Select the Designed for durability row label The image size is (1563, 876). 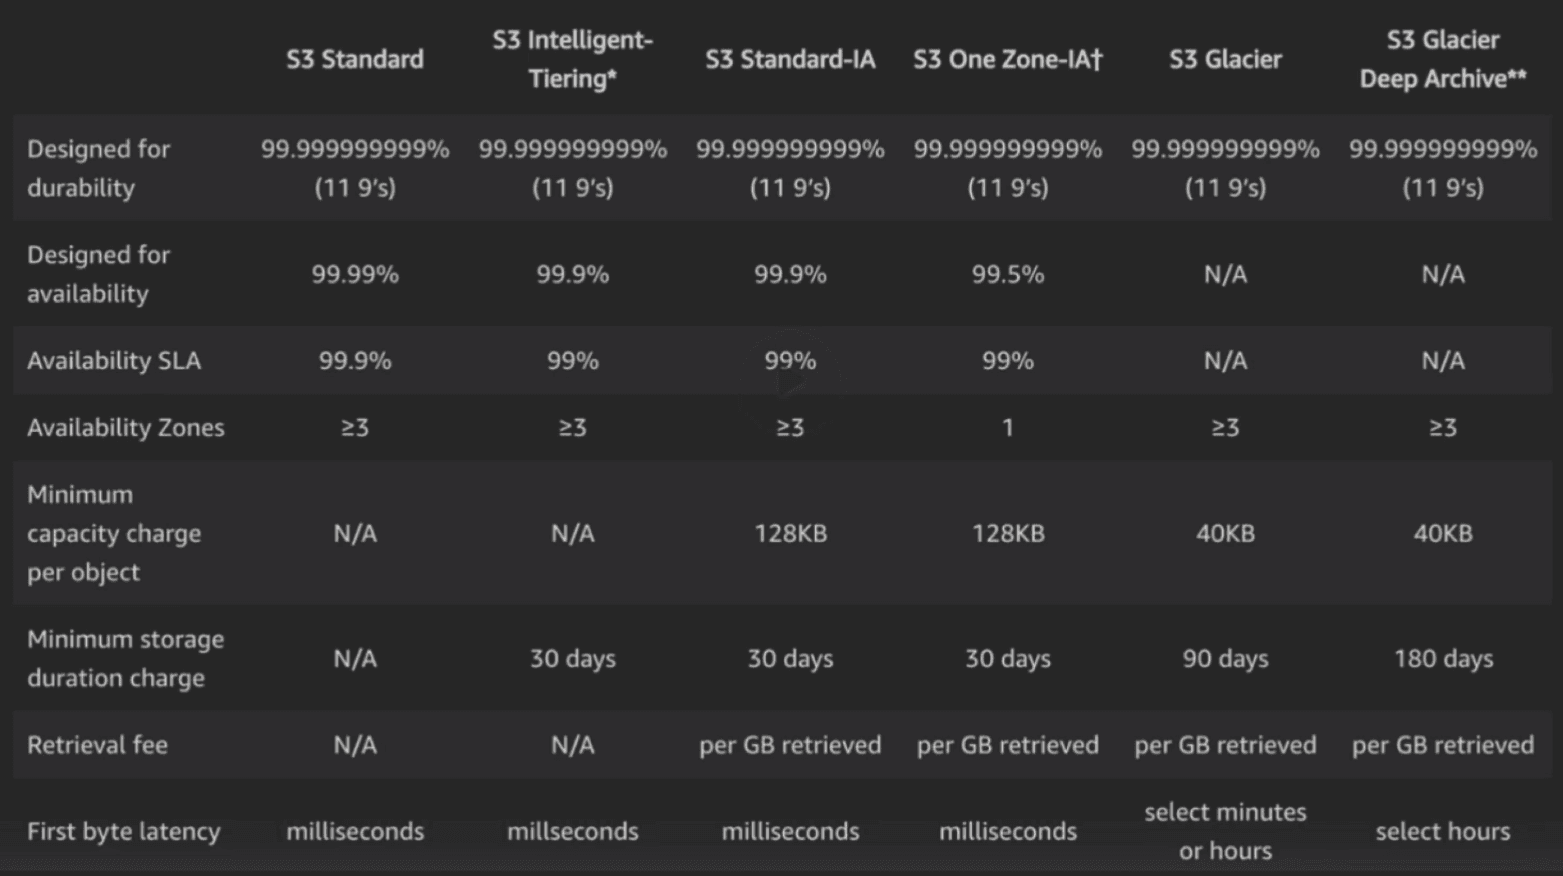pyautogui.click(x=98, y=168)
